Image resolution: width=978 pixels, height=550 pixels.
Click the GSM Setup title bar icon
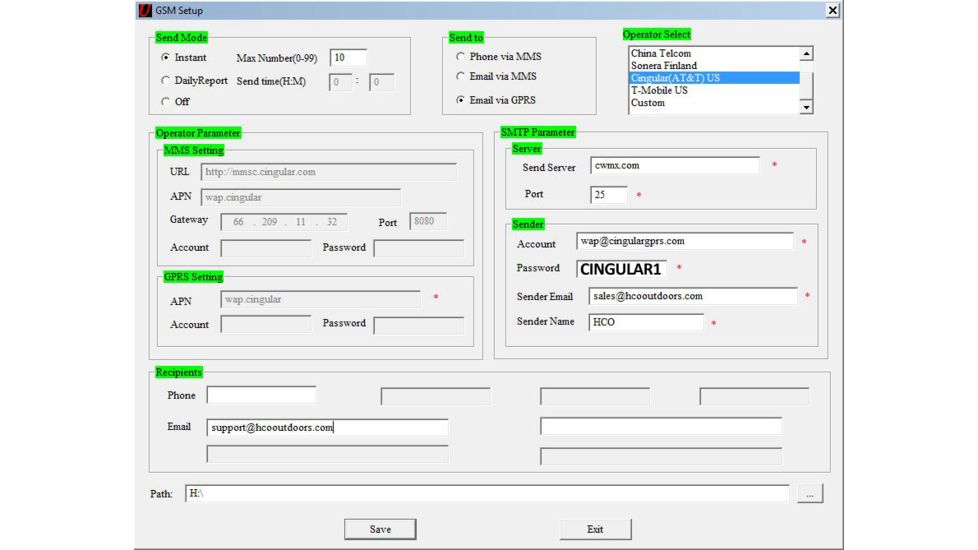tap(145, 10)
